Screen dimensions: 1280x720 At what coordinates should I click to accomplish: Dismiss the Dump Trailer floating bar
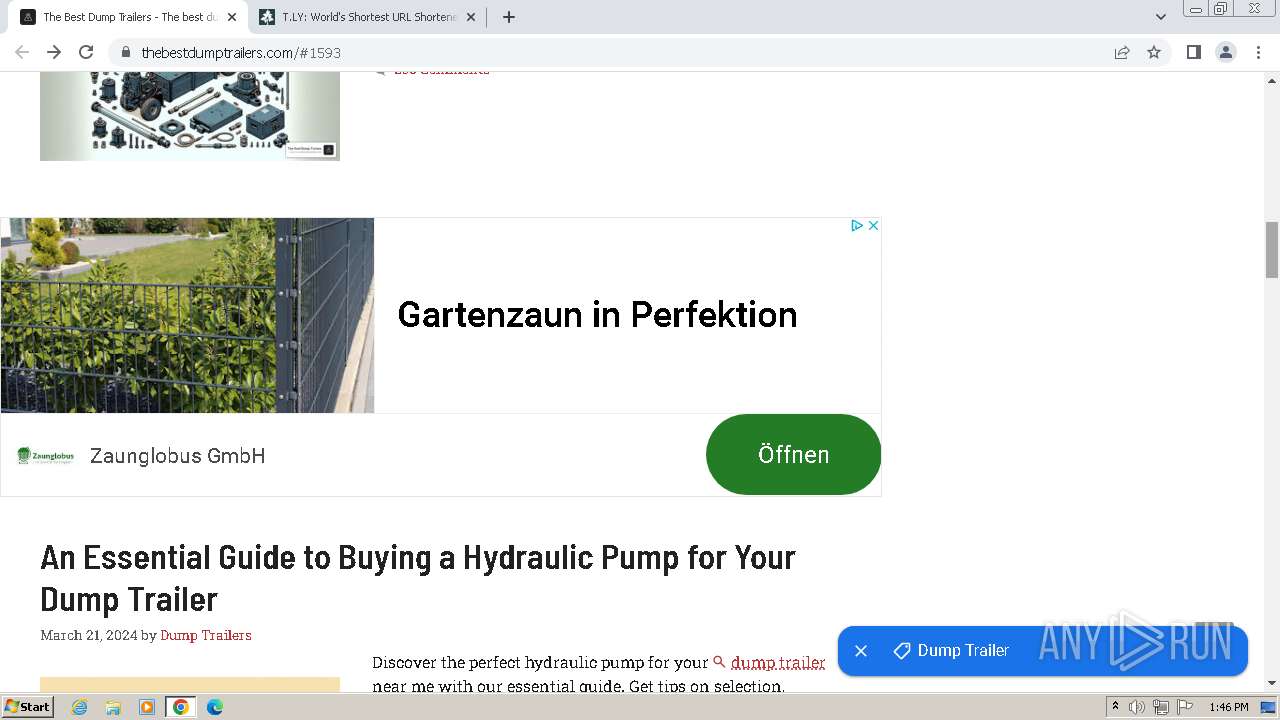click(x=861, y=651)
